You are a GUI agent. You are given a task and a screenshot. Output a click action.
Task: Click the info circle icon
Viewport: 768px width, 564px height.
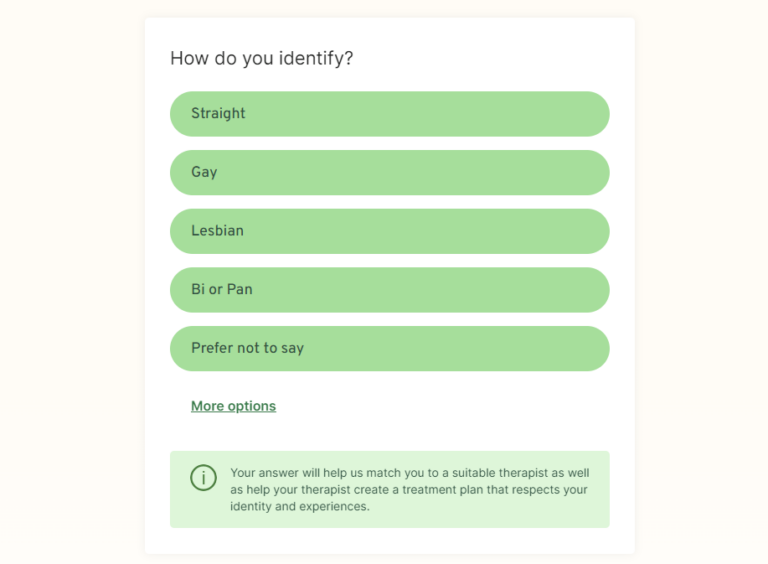coord(203,478)
